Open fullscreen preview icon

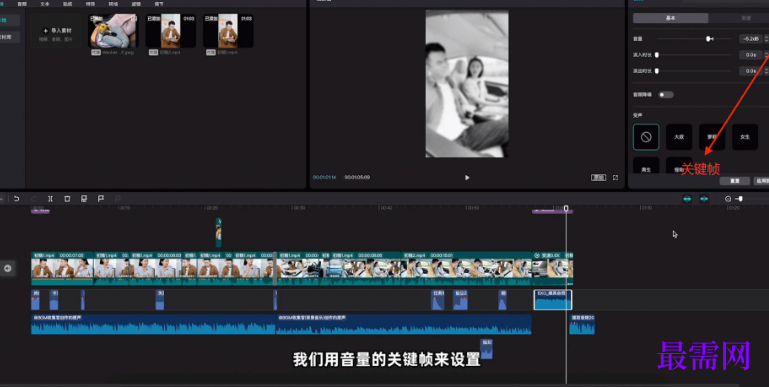click(615, 178)
